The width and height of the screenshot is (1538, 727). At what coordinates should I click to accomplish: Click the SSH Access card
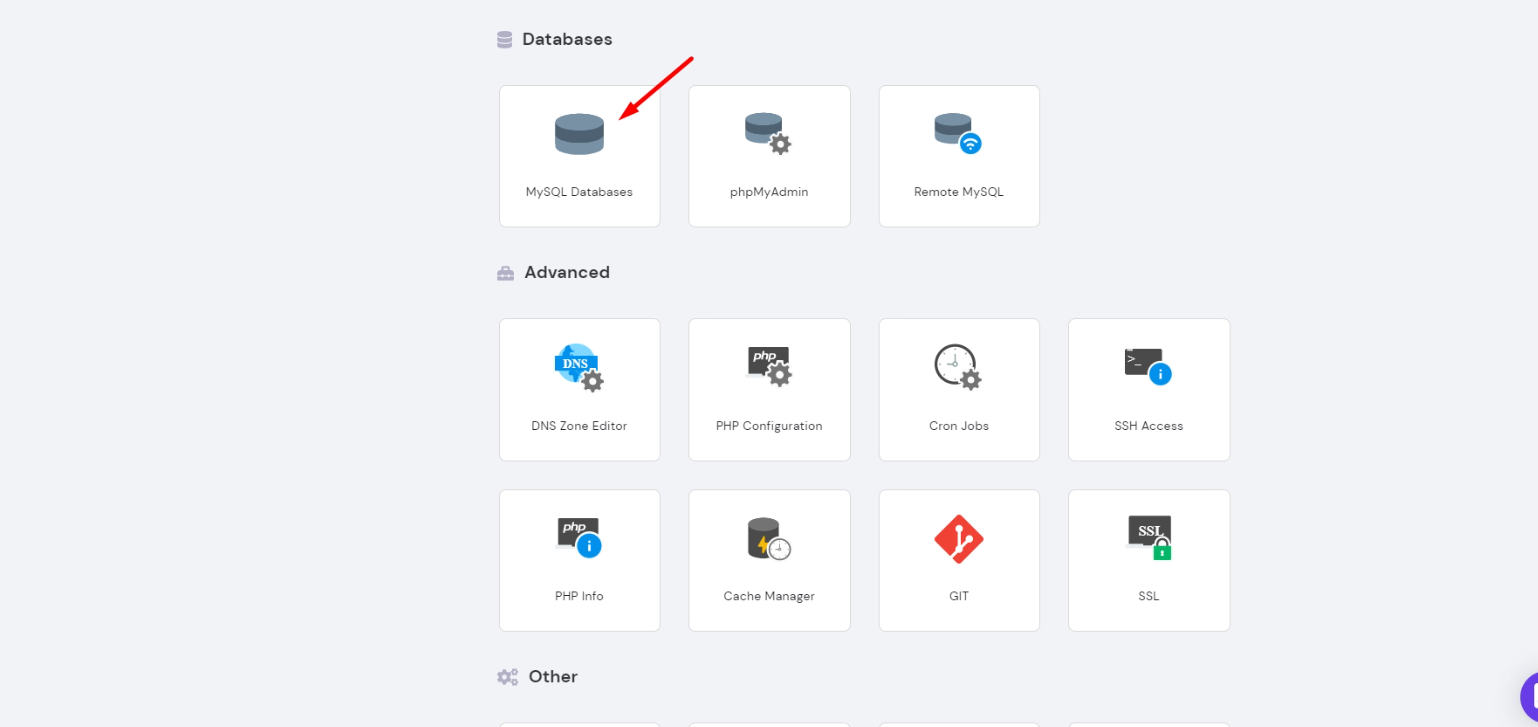pos(1149,390)
